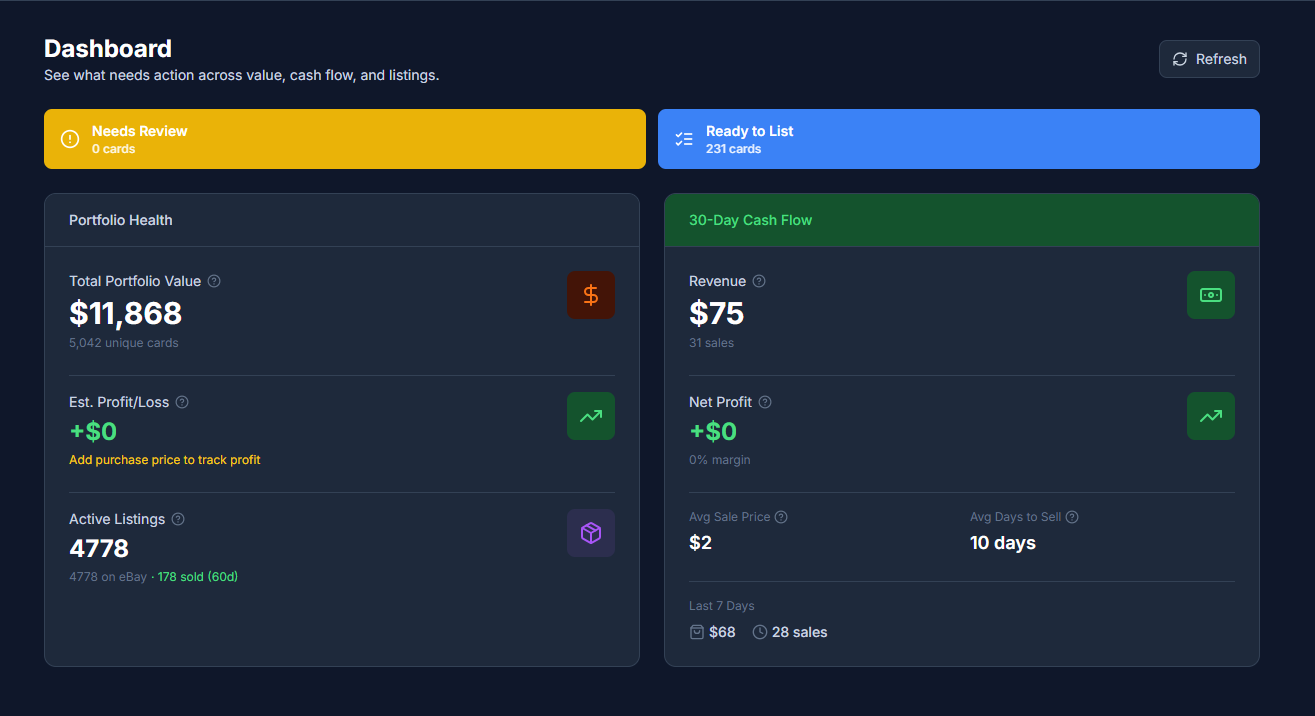The height and width of the screenshot is (716, 1315).
Task: Open the Net Profit help tooltip
Action: [765, 402]
